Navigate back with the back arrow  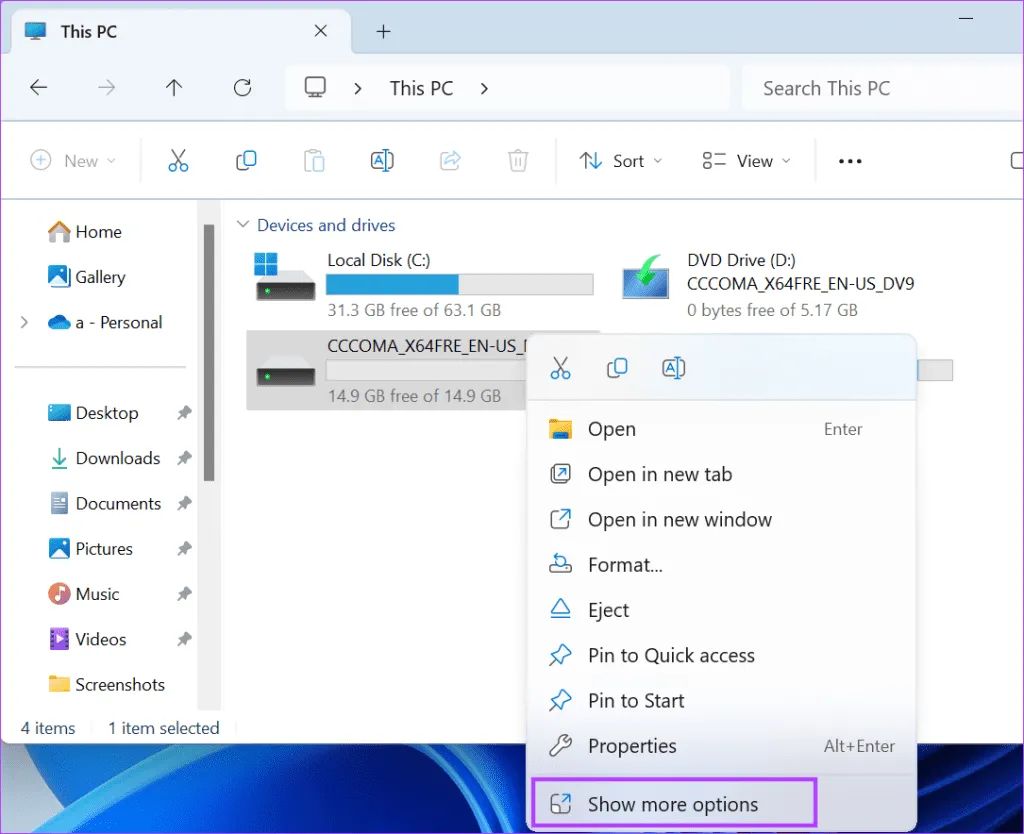pos(38,88)
